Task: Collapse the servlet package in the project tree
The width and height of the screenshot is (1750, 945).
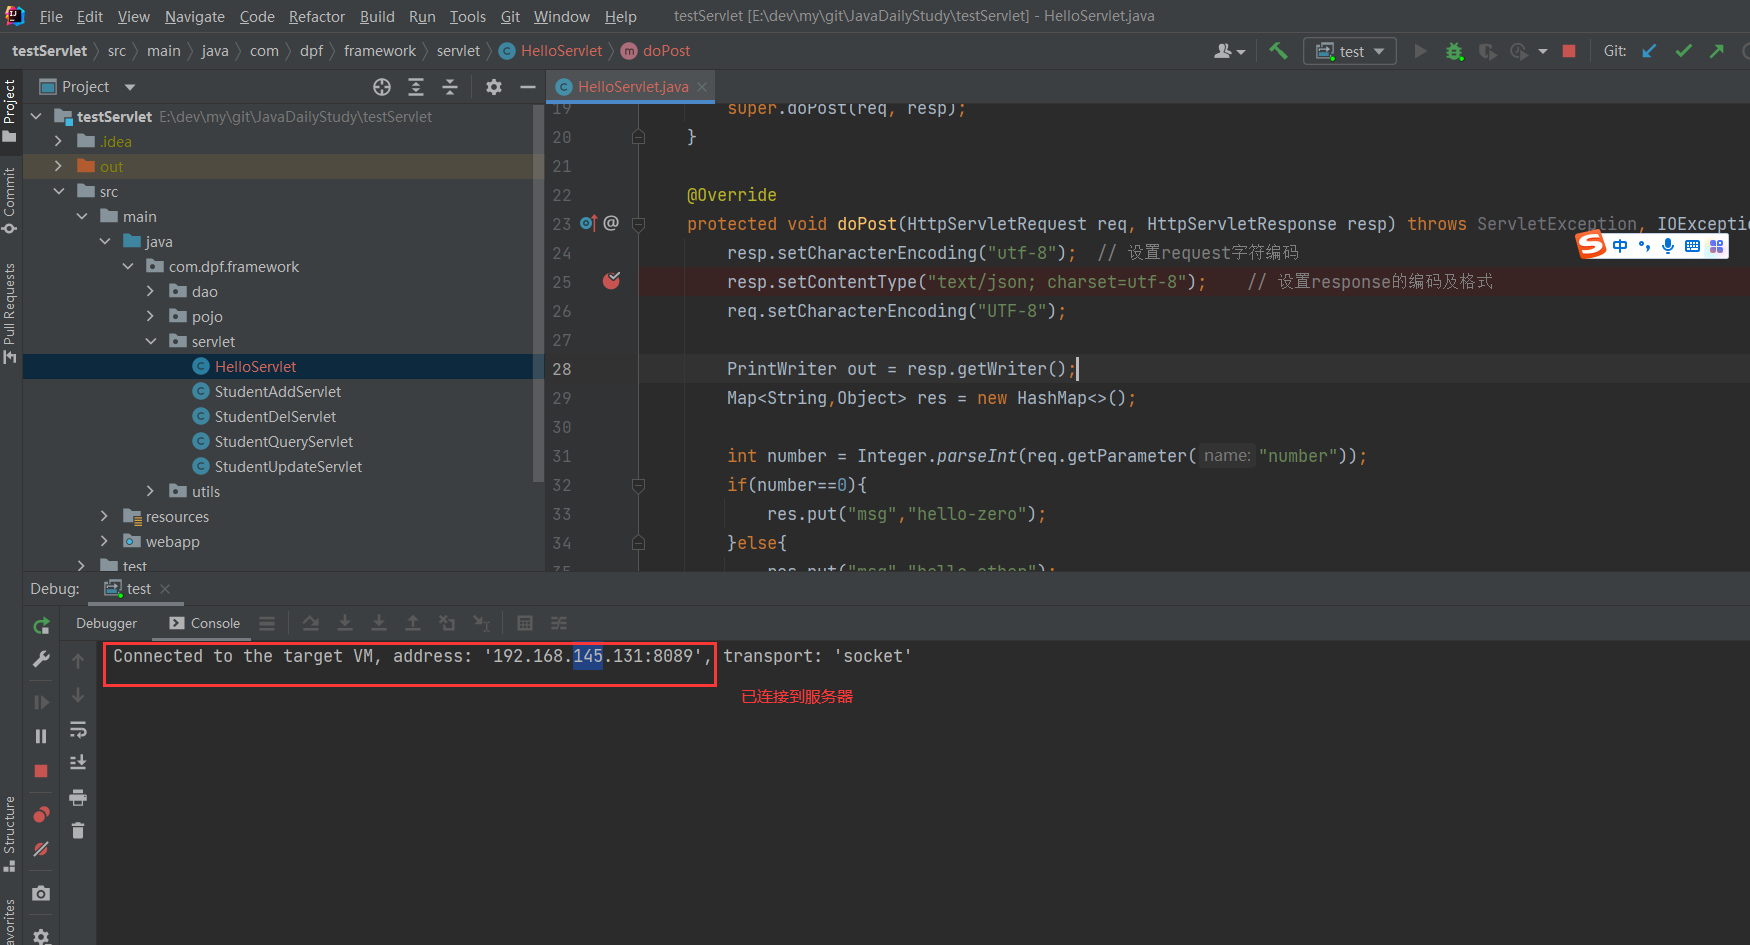Action: [x=151, y=341]
